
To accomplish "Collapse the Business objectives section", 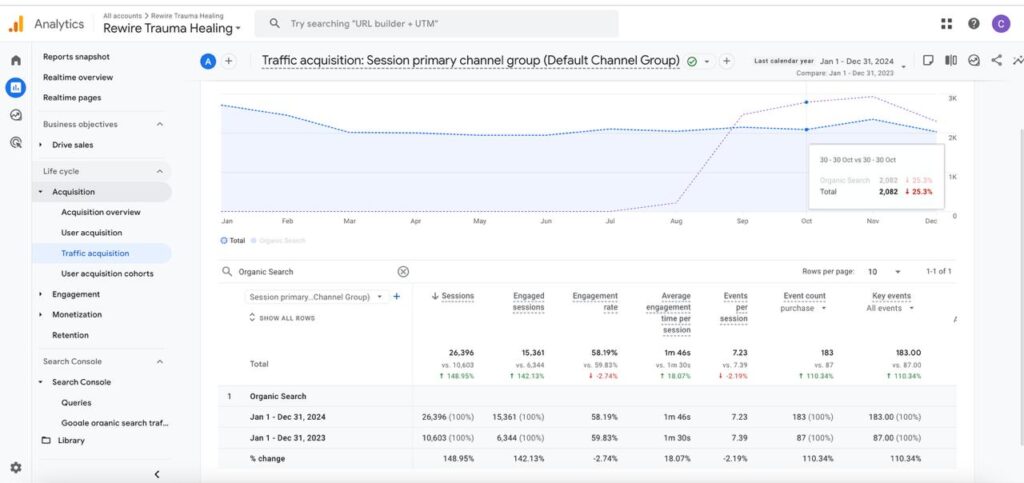I will pos(160,124).
